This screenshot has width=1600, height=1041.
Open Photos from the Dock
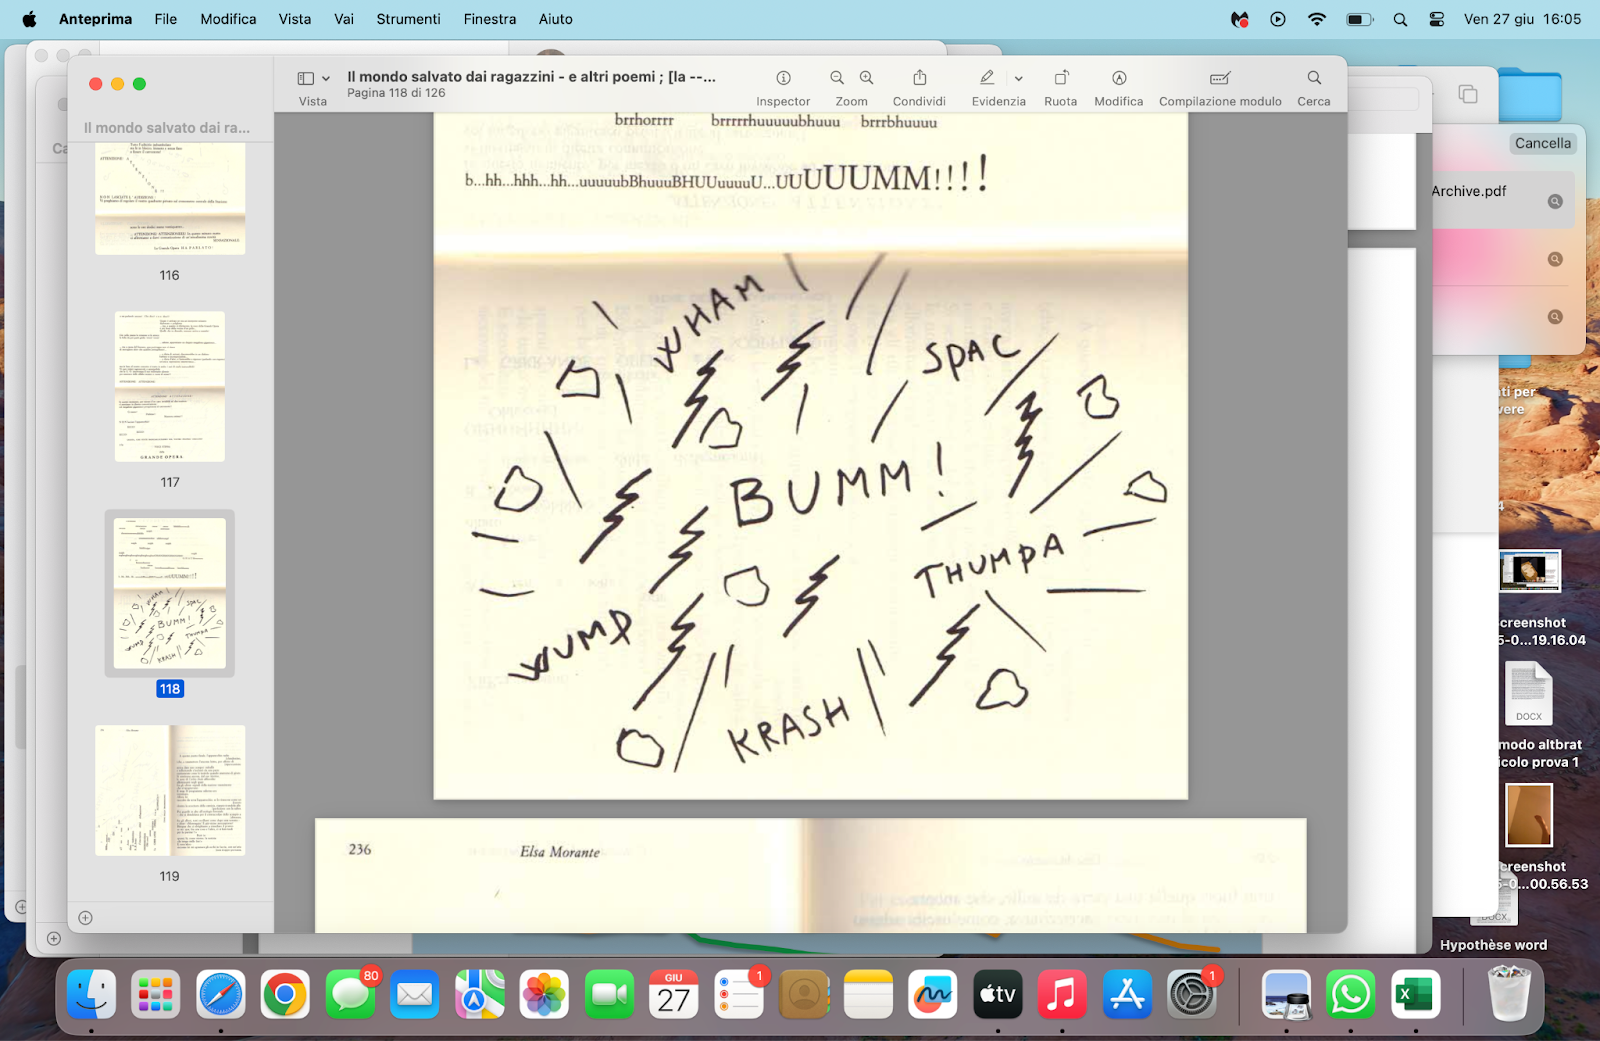[x=544, y=995]
